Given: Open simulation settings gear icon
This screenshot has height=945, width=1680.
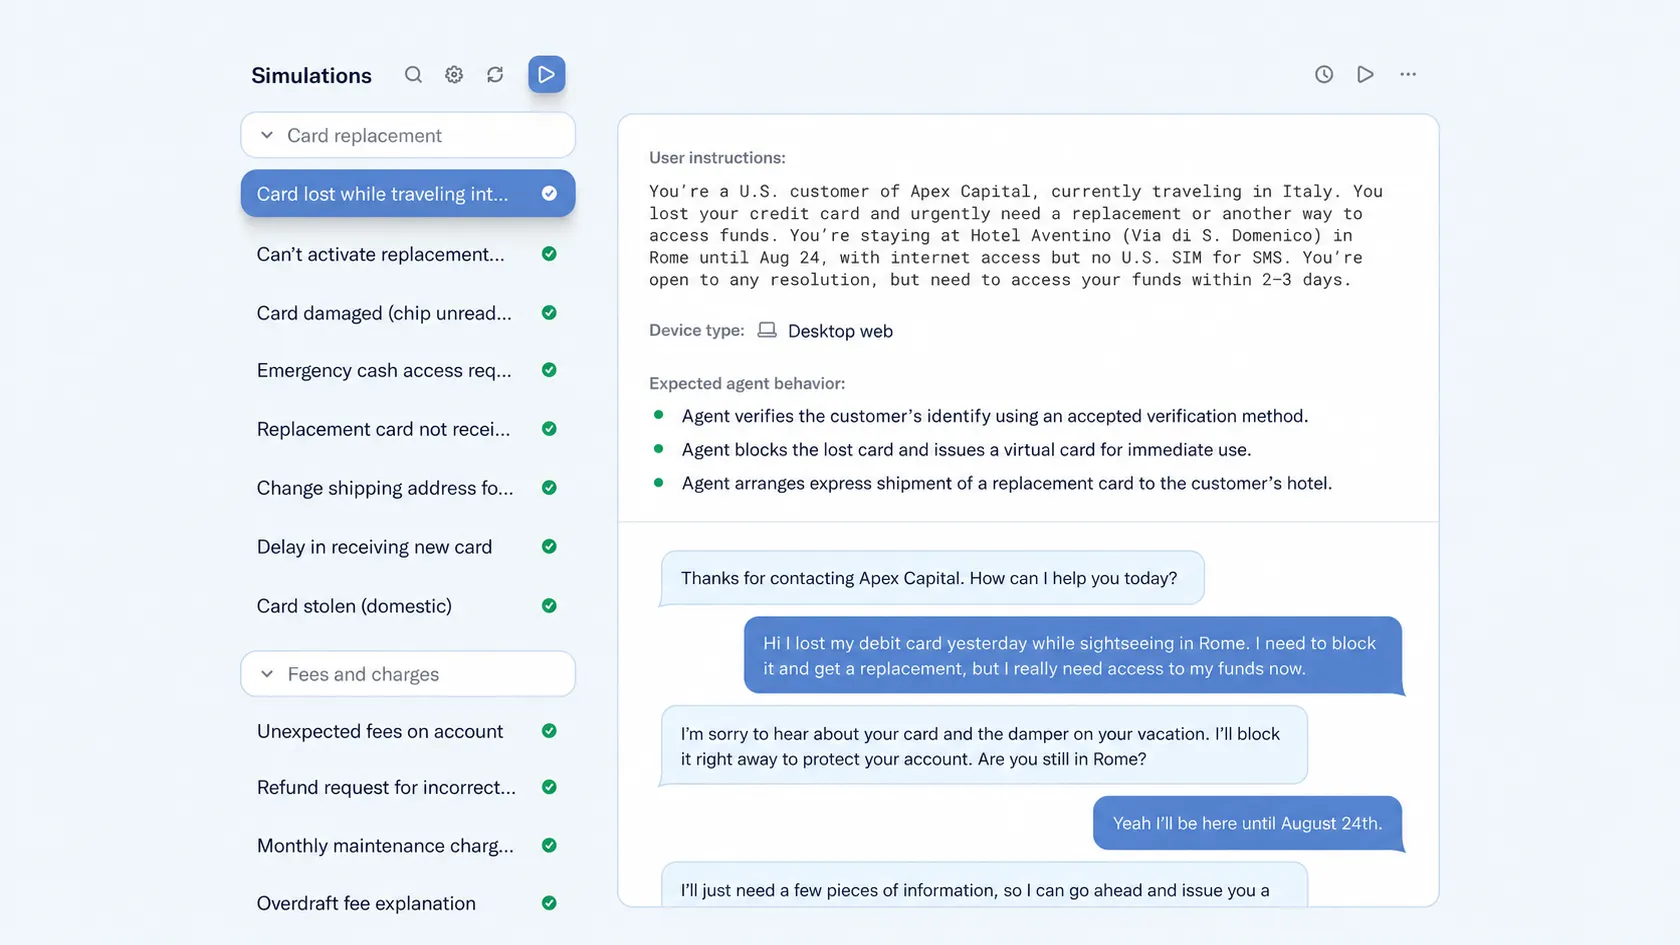Looking at the screenshot, I should coord(454,75).
